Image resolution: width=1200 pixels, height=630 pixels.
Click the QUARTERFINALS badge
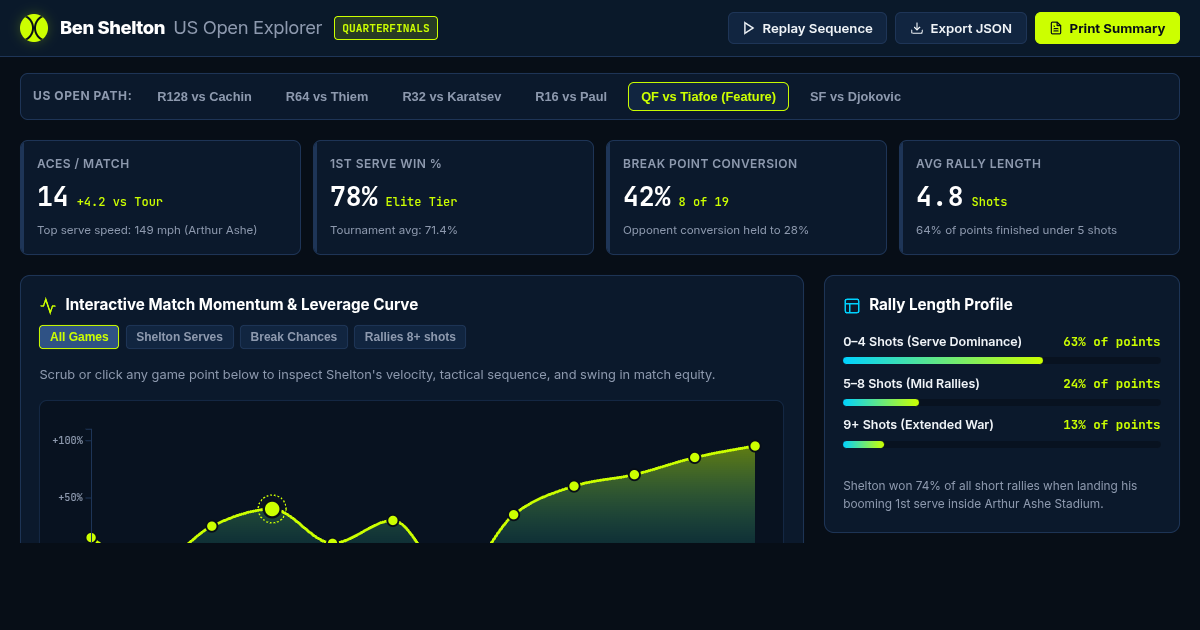pos(386,28)
